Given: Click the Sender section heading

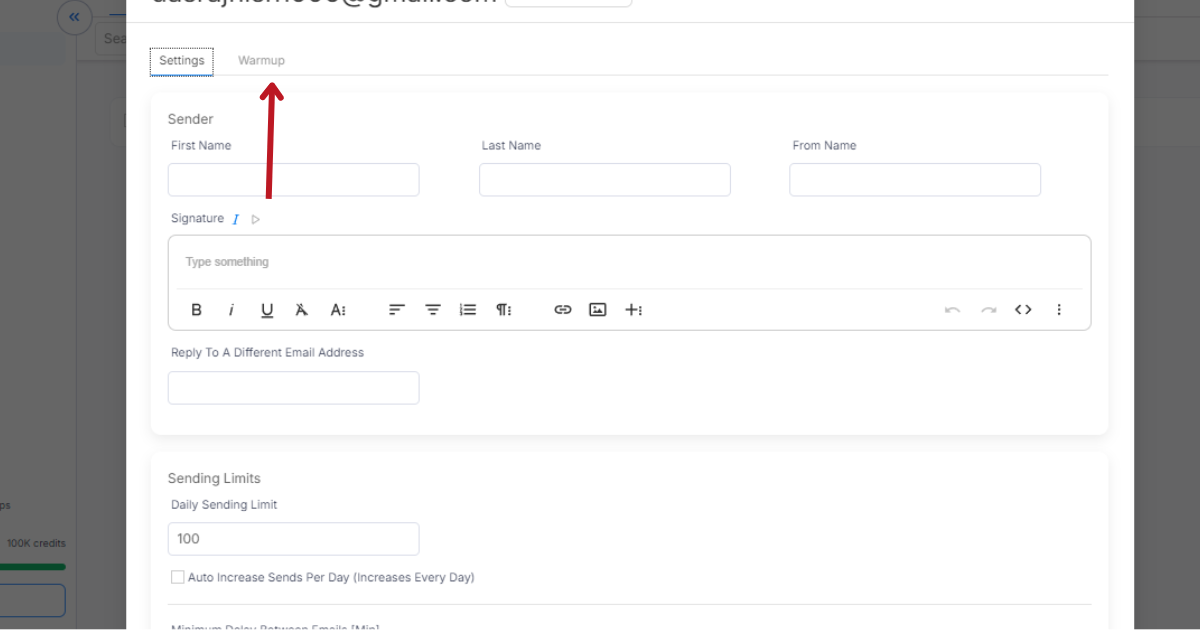Looking at the screenshot, I should [x=190, y=119].
